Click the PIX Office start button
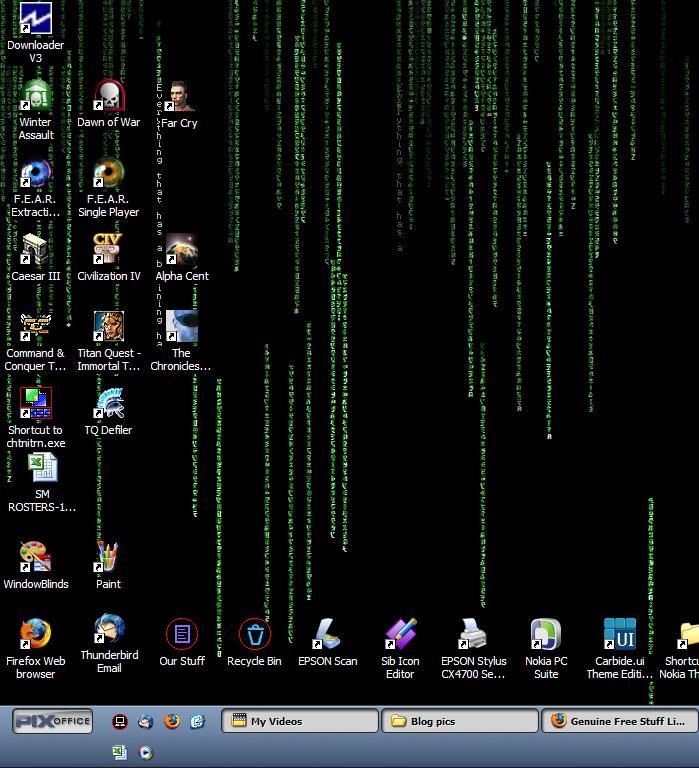 (52, 721)
